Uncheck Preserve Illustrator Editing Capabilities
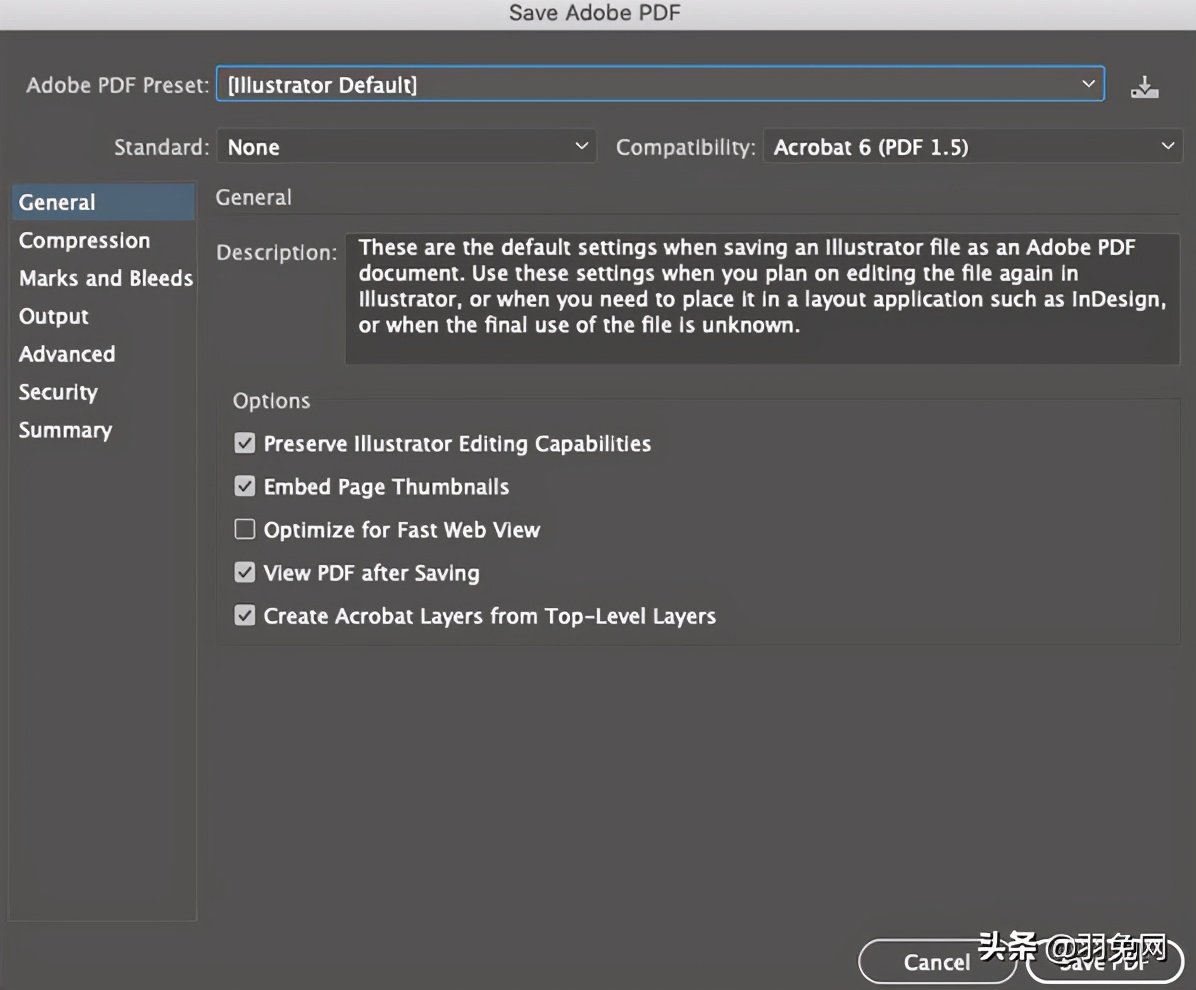Viewport: 1196px width, 990px height. click(x=245, y=443)
